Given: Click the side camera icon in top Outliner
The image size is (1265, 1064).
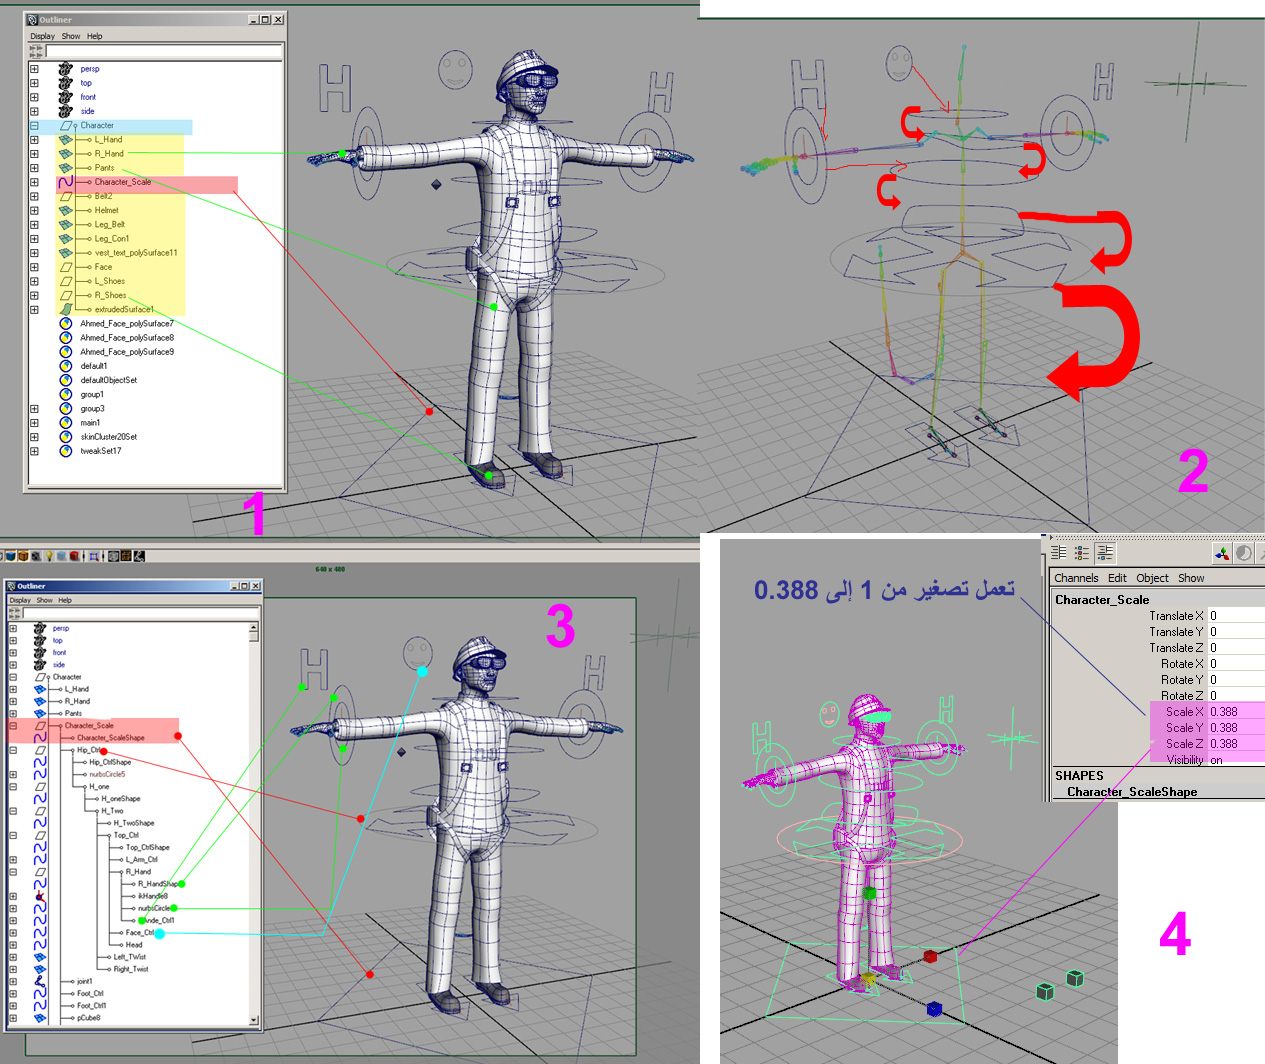Looking at the screenshot, I should pyautogui.click(x=66, y=111).
